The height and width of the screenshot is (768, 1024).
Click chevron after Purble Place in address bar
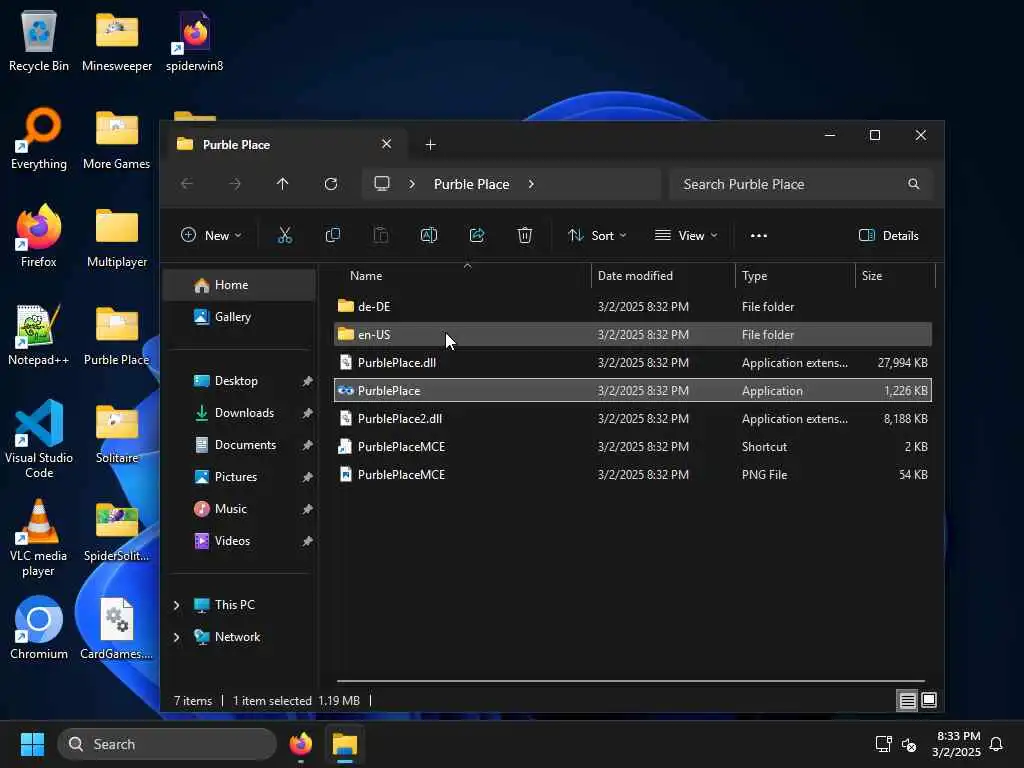coord(531,184)
